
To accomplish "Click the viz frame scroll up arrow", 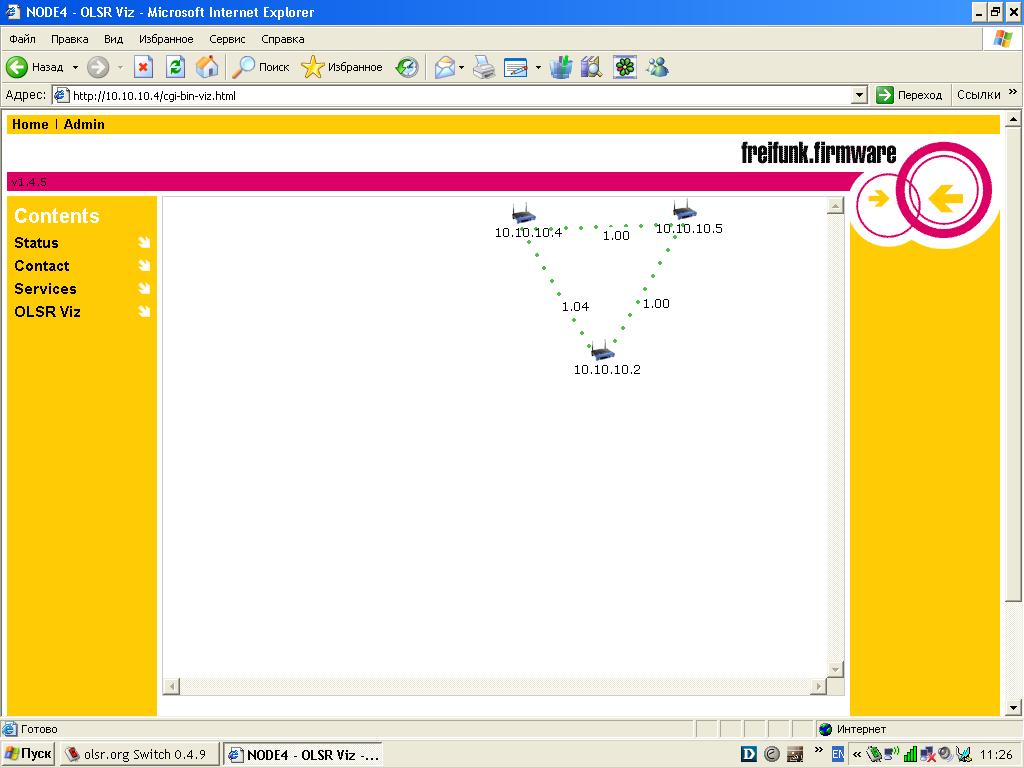I will pos(835,206).
